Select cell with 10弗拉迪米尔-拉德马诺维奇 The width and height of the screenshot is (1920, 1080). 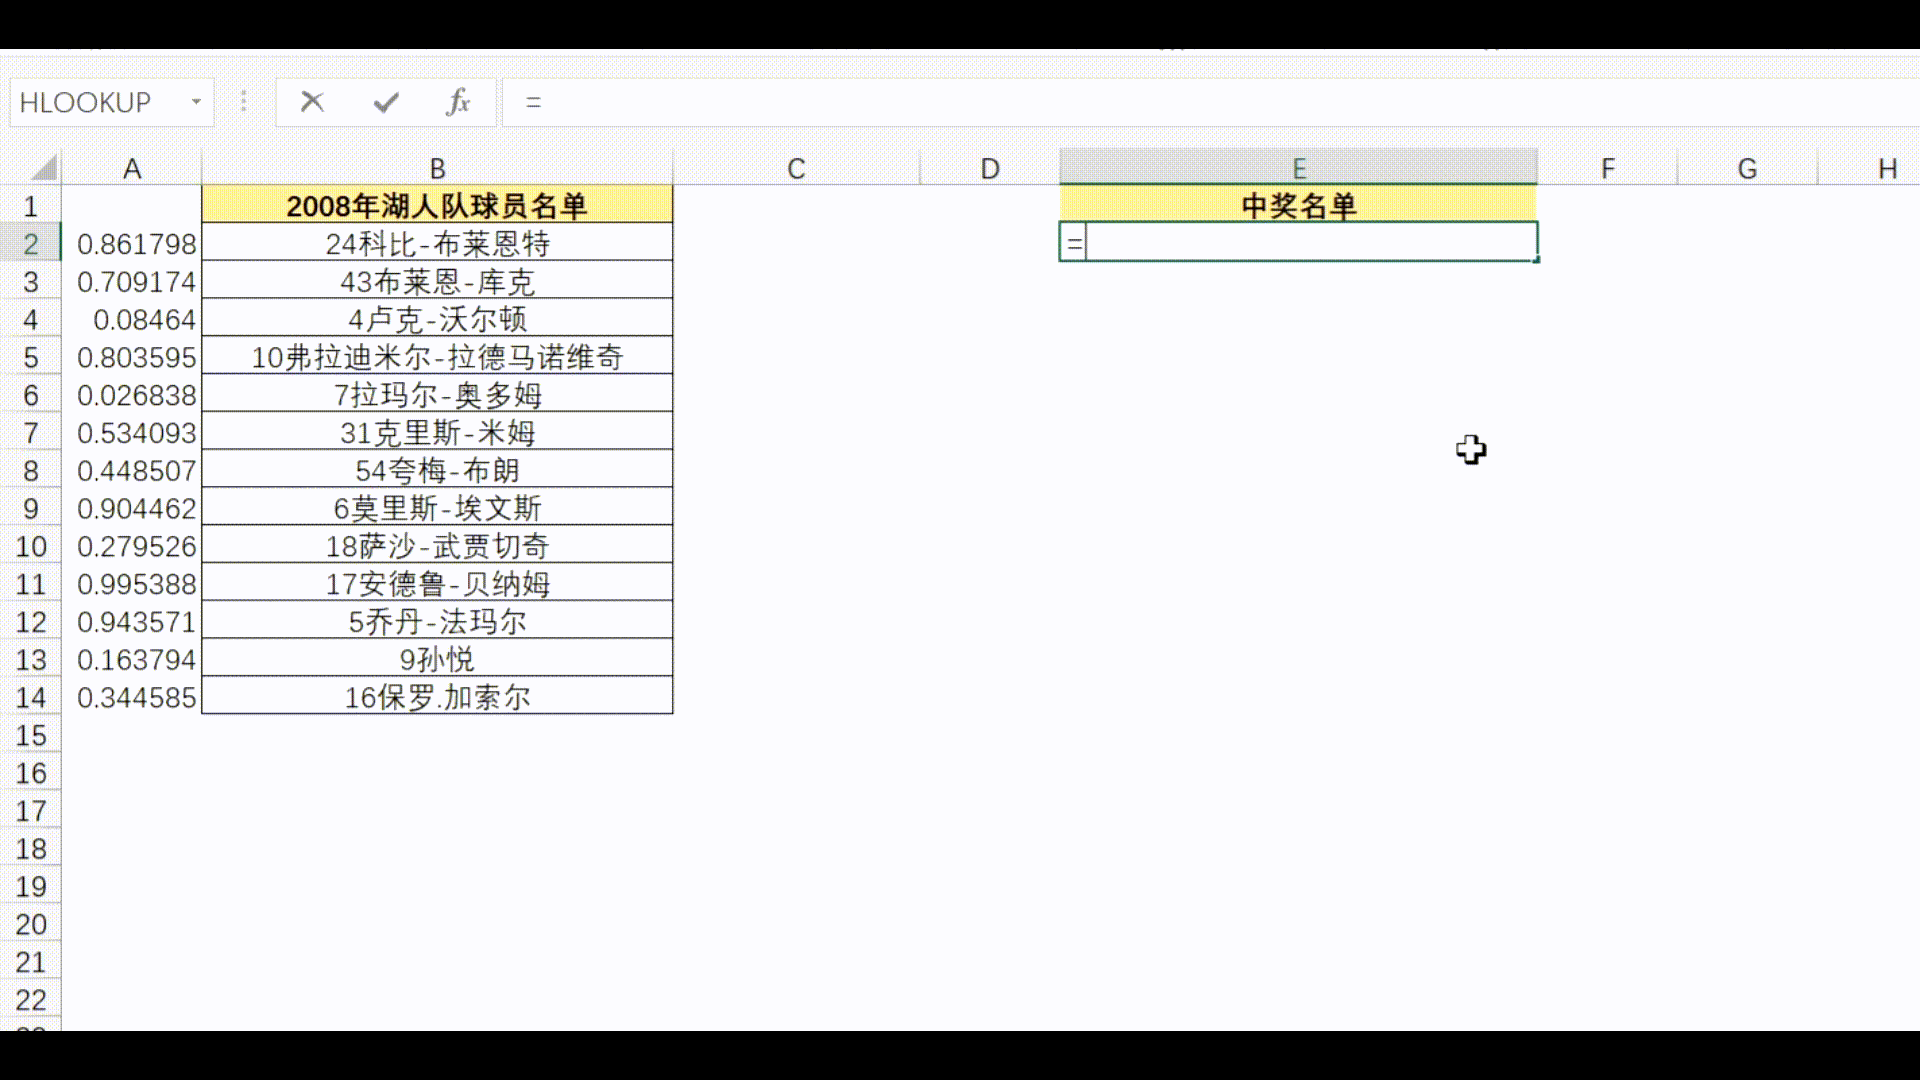pos(437,357)
